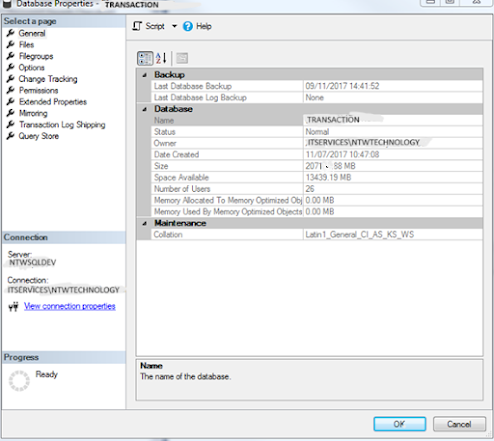This screenshot has height=441, width=494.
Task: Open View connection properties link
Action: (70, 306)
